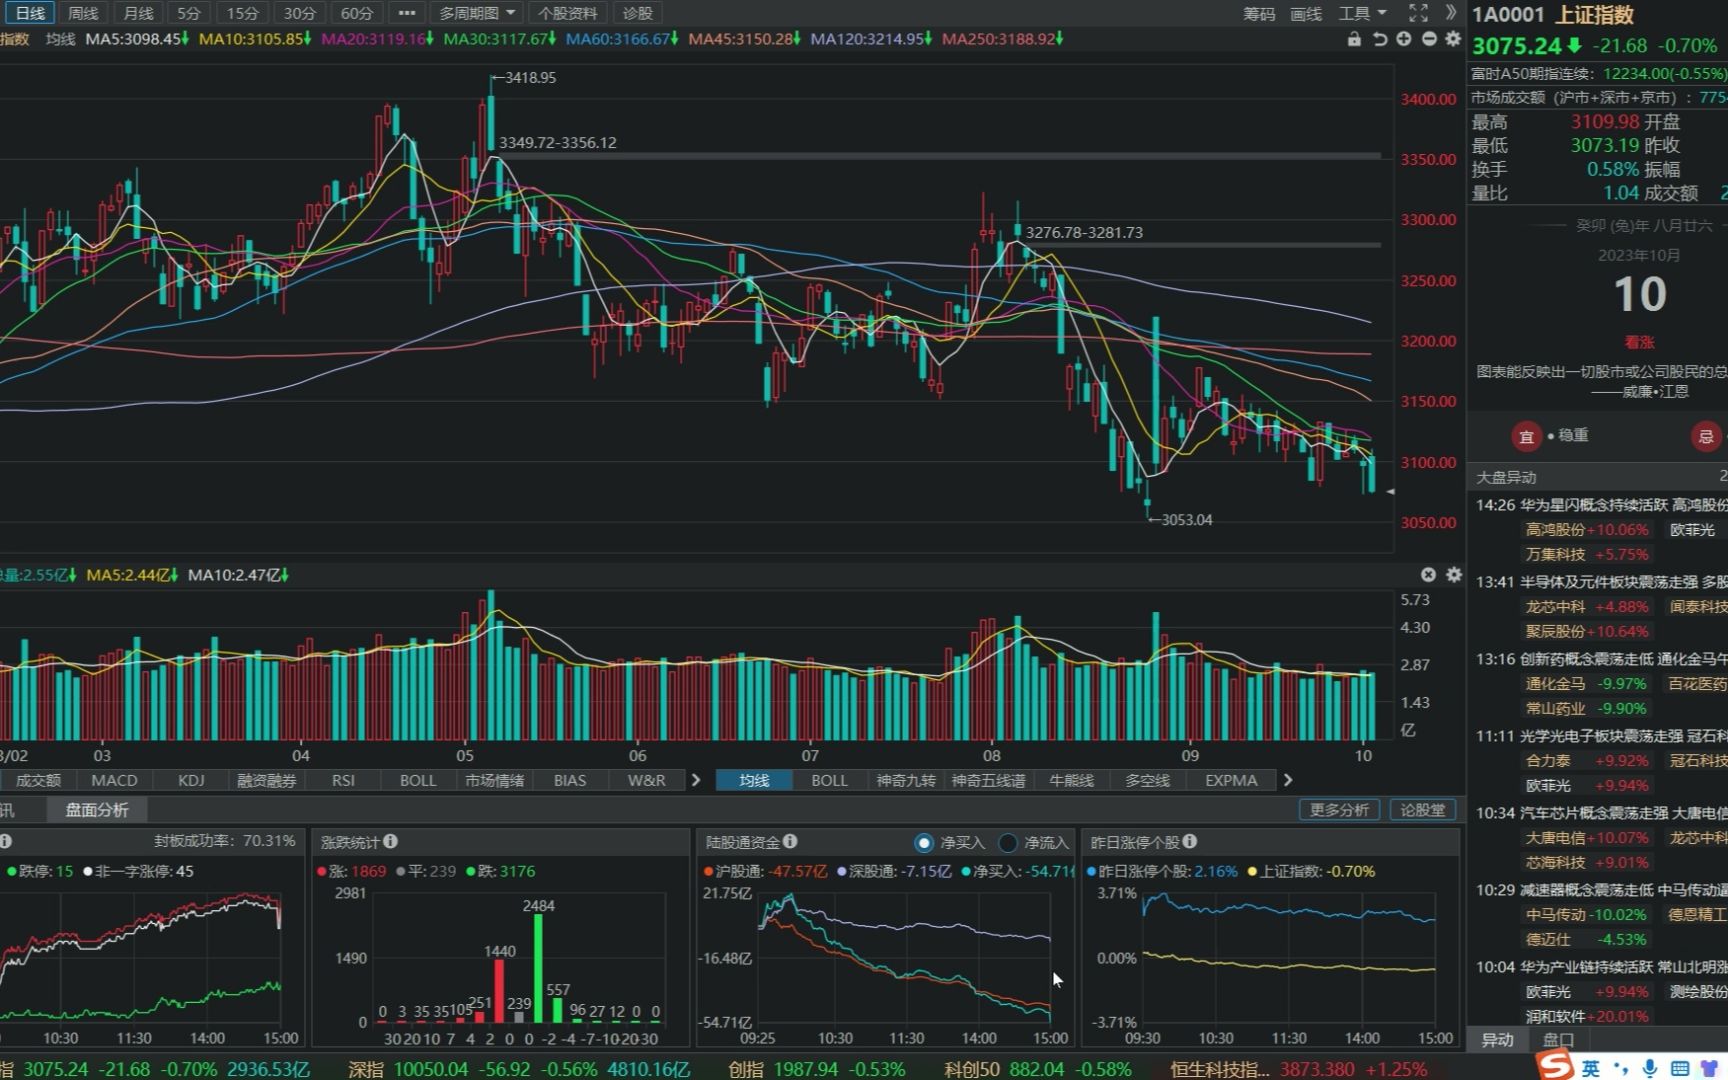This screenshot has width=1728, height=1080.
Task: Click Sogou voice input microphone icon
Action: click(x=1649, y=1068)
